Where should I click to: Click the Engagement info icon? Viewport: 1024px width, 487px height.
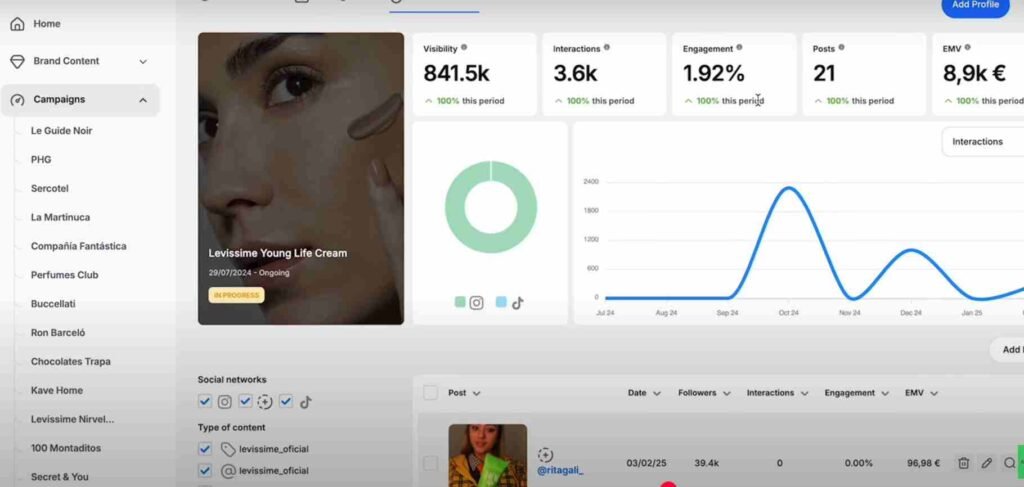[x=739, y=48]
